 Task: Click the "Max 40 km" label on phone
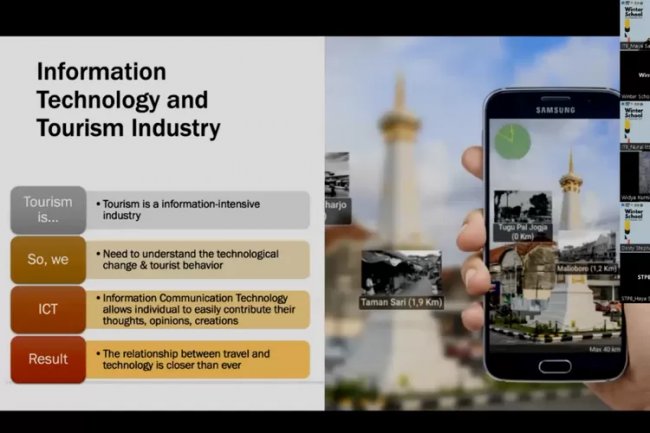pyautogui.click(x=605, y=350)
